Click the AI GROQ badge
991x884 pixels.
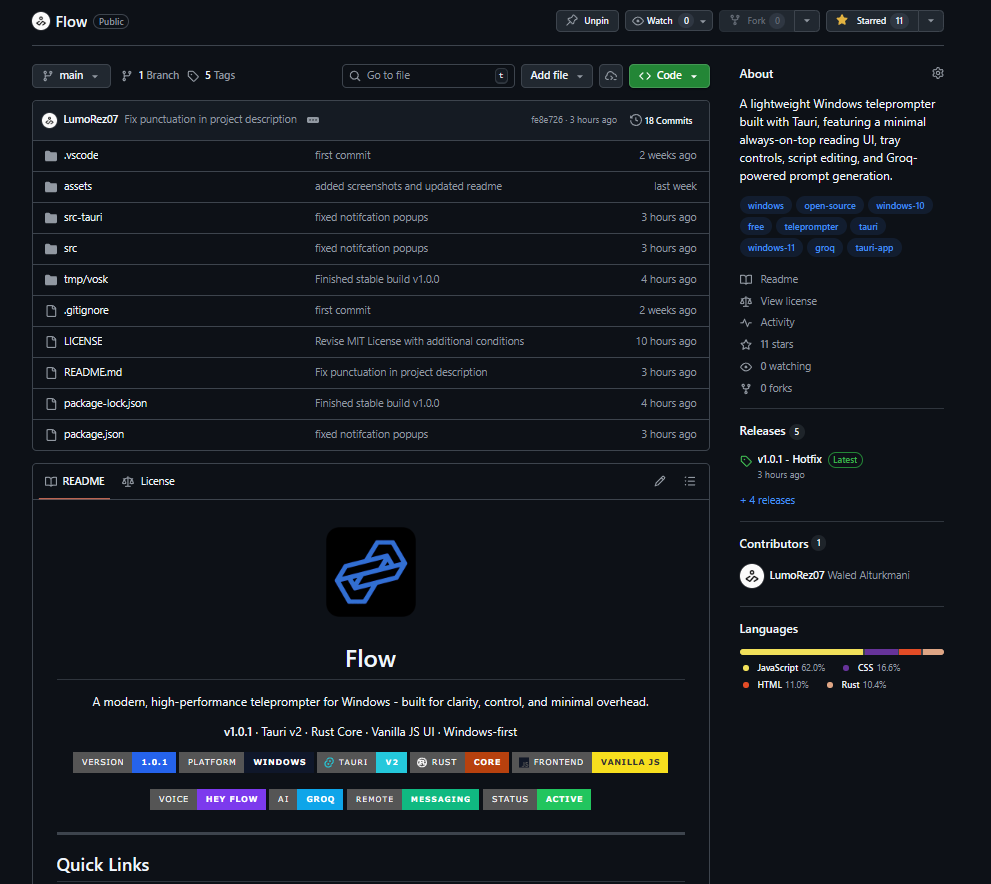[x=306, y=799]
